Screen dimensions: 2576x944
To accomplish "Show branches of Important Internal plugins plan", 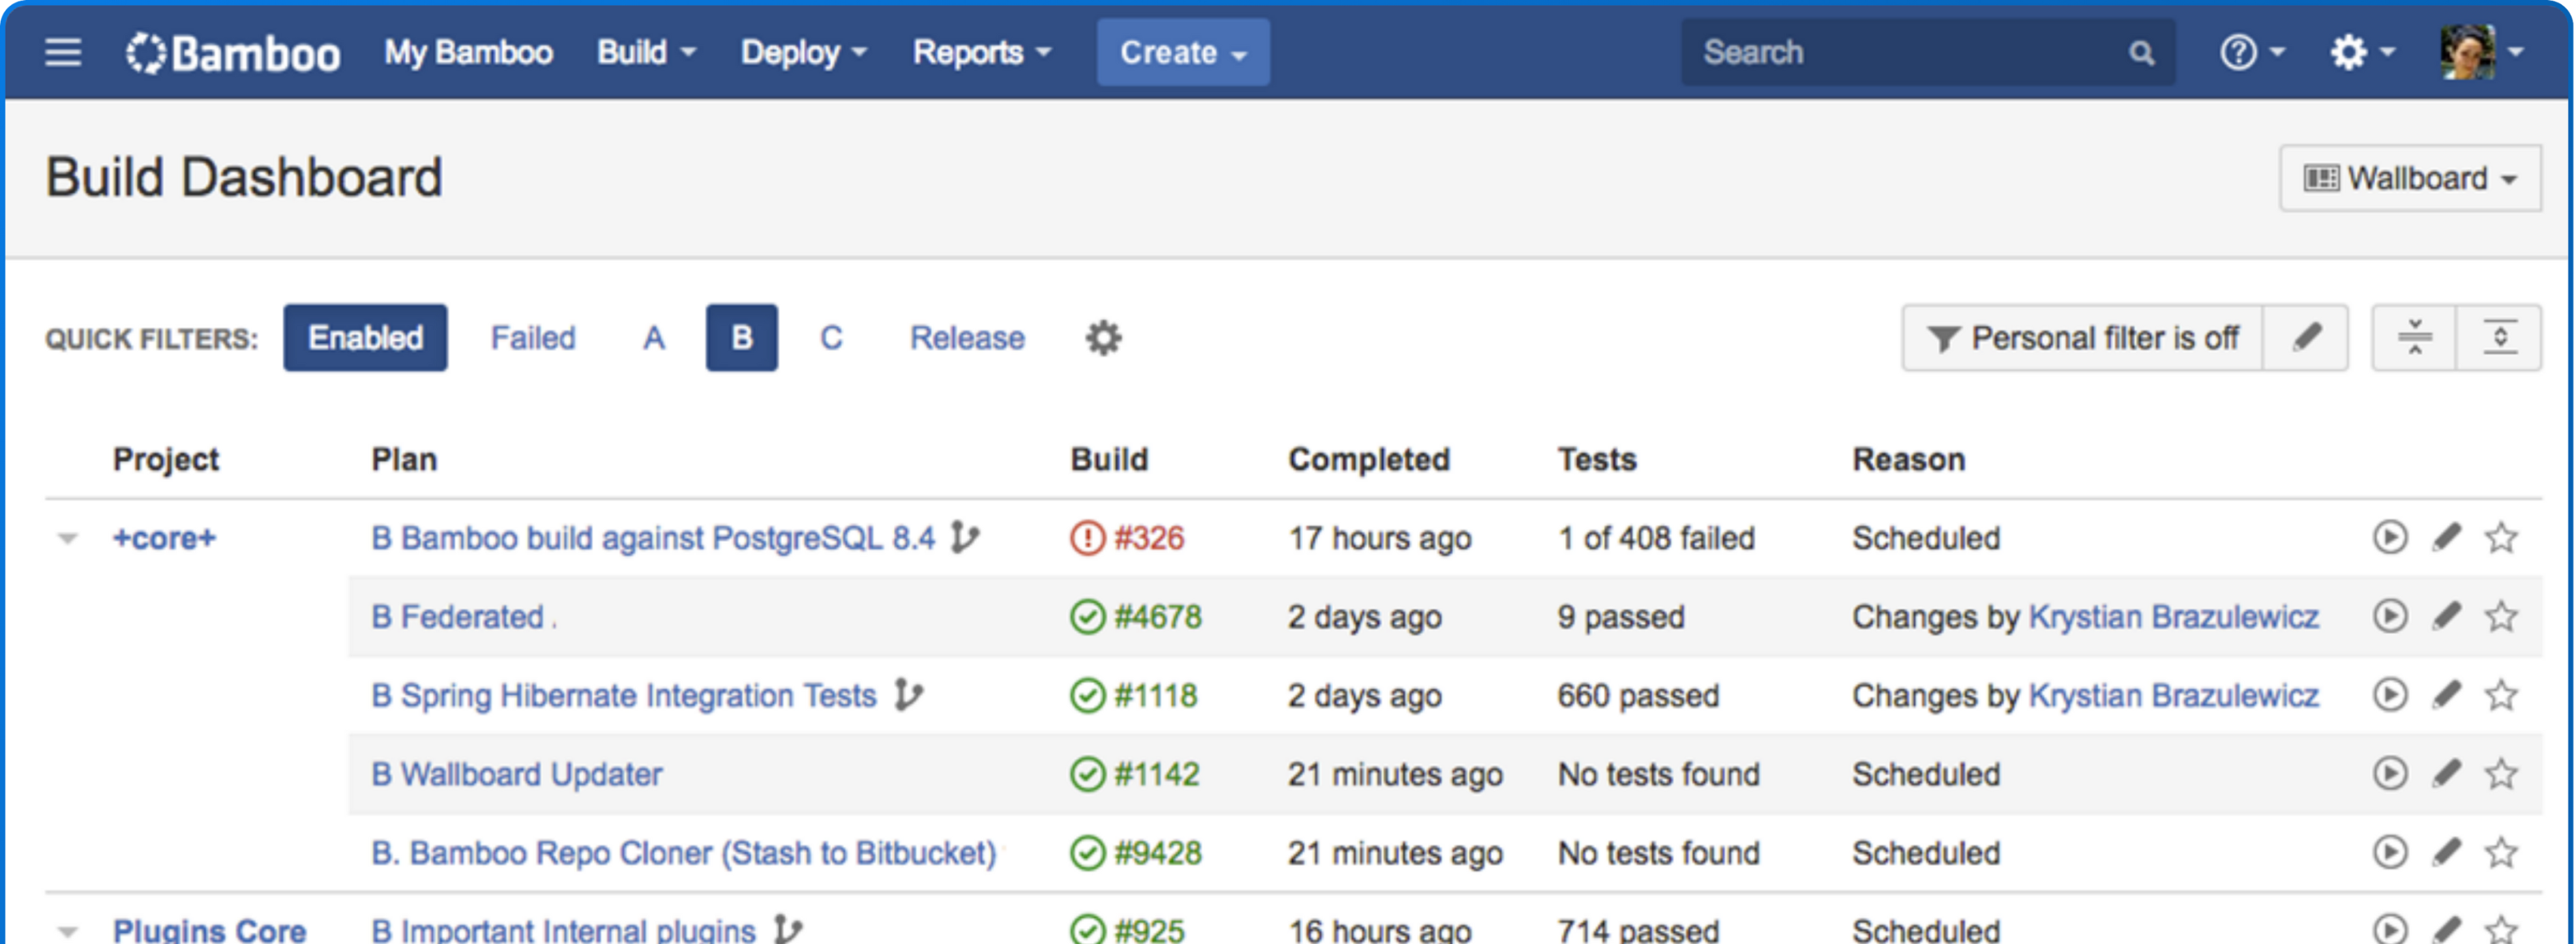I will [x=788, y=930].
